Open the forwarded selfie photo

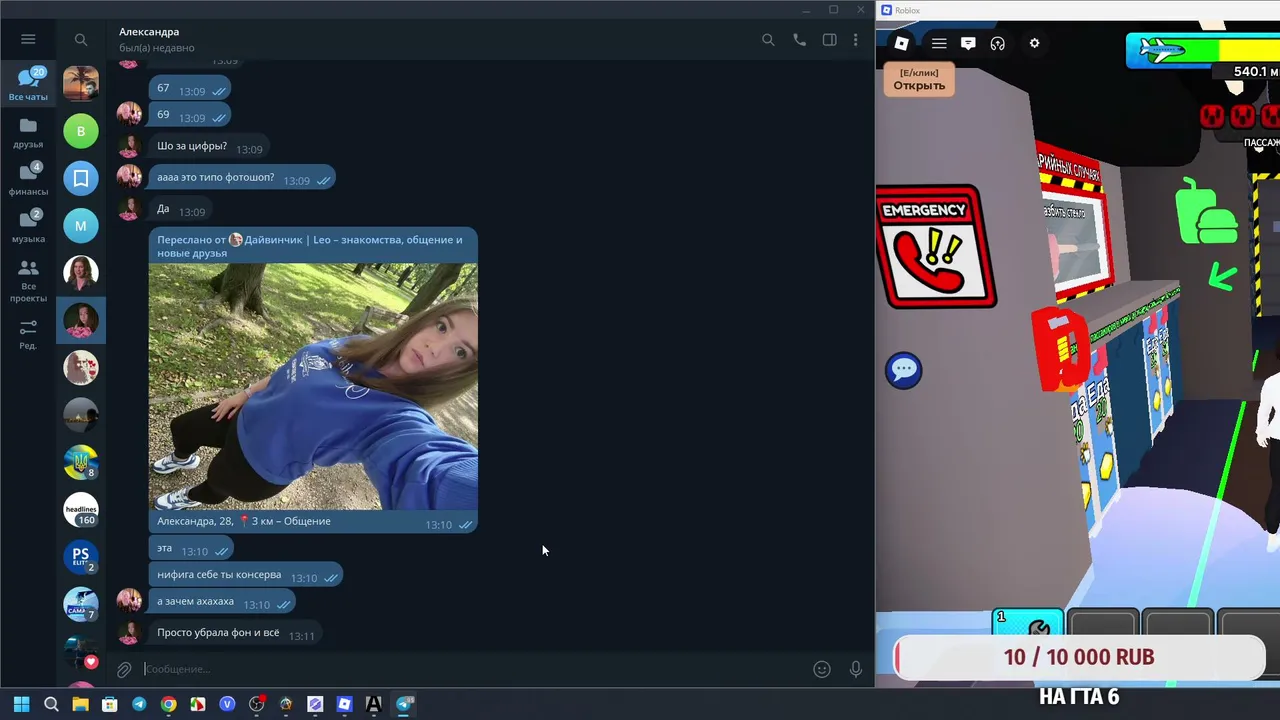[313, 387]
